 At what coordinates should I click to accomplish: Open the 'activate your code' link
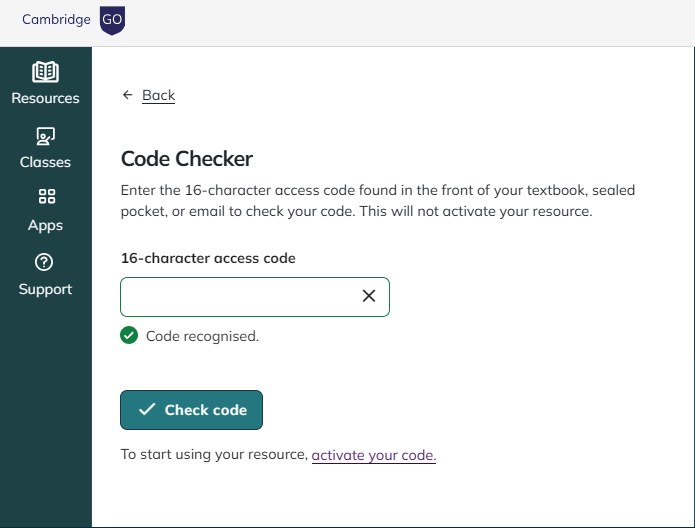coord(374,455)
